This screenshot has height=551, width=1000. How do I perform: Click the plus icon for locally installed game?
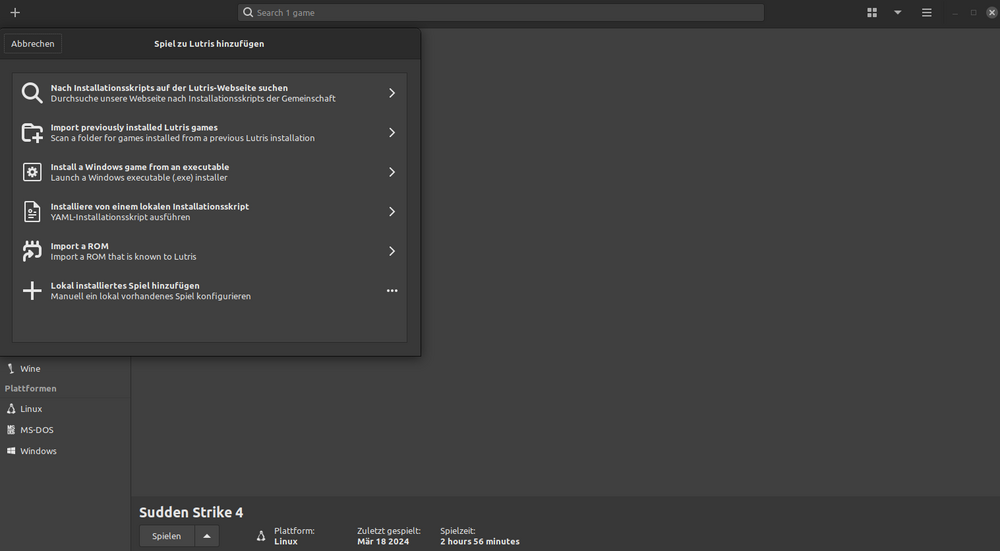click(32, 291)
